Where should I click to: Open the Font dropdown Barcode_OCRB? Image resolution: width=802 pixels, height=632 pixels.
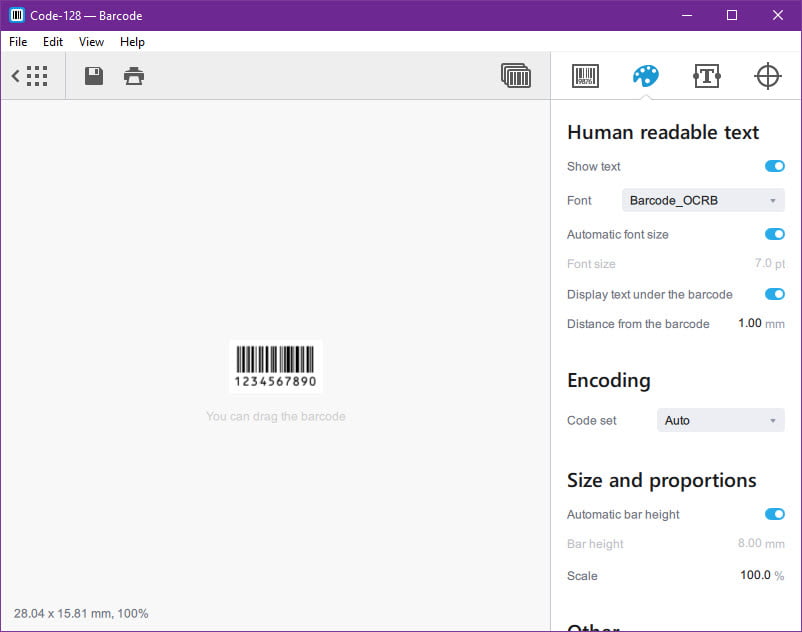pyautogui.click(x=703, y=200)
